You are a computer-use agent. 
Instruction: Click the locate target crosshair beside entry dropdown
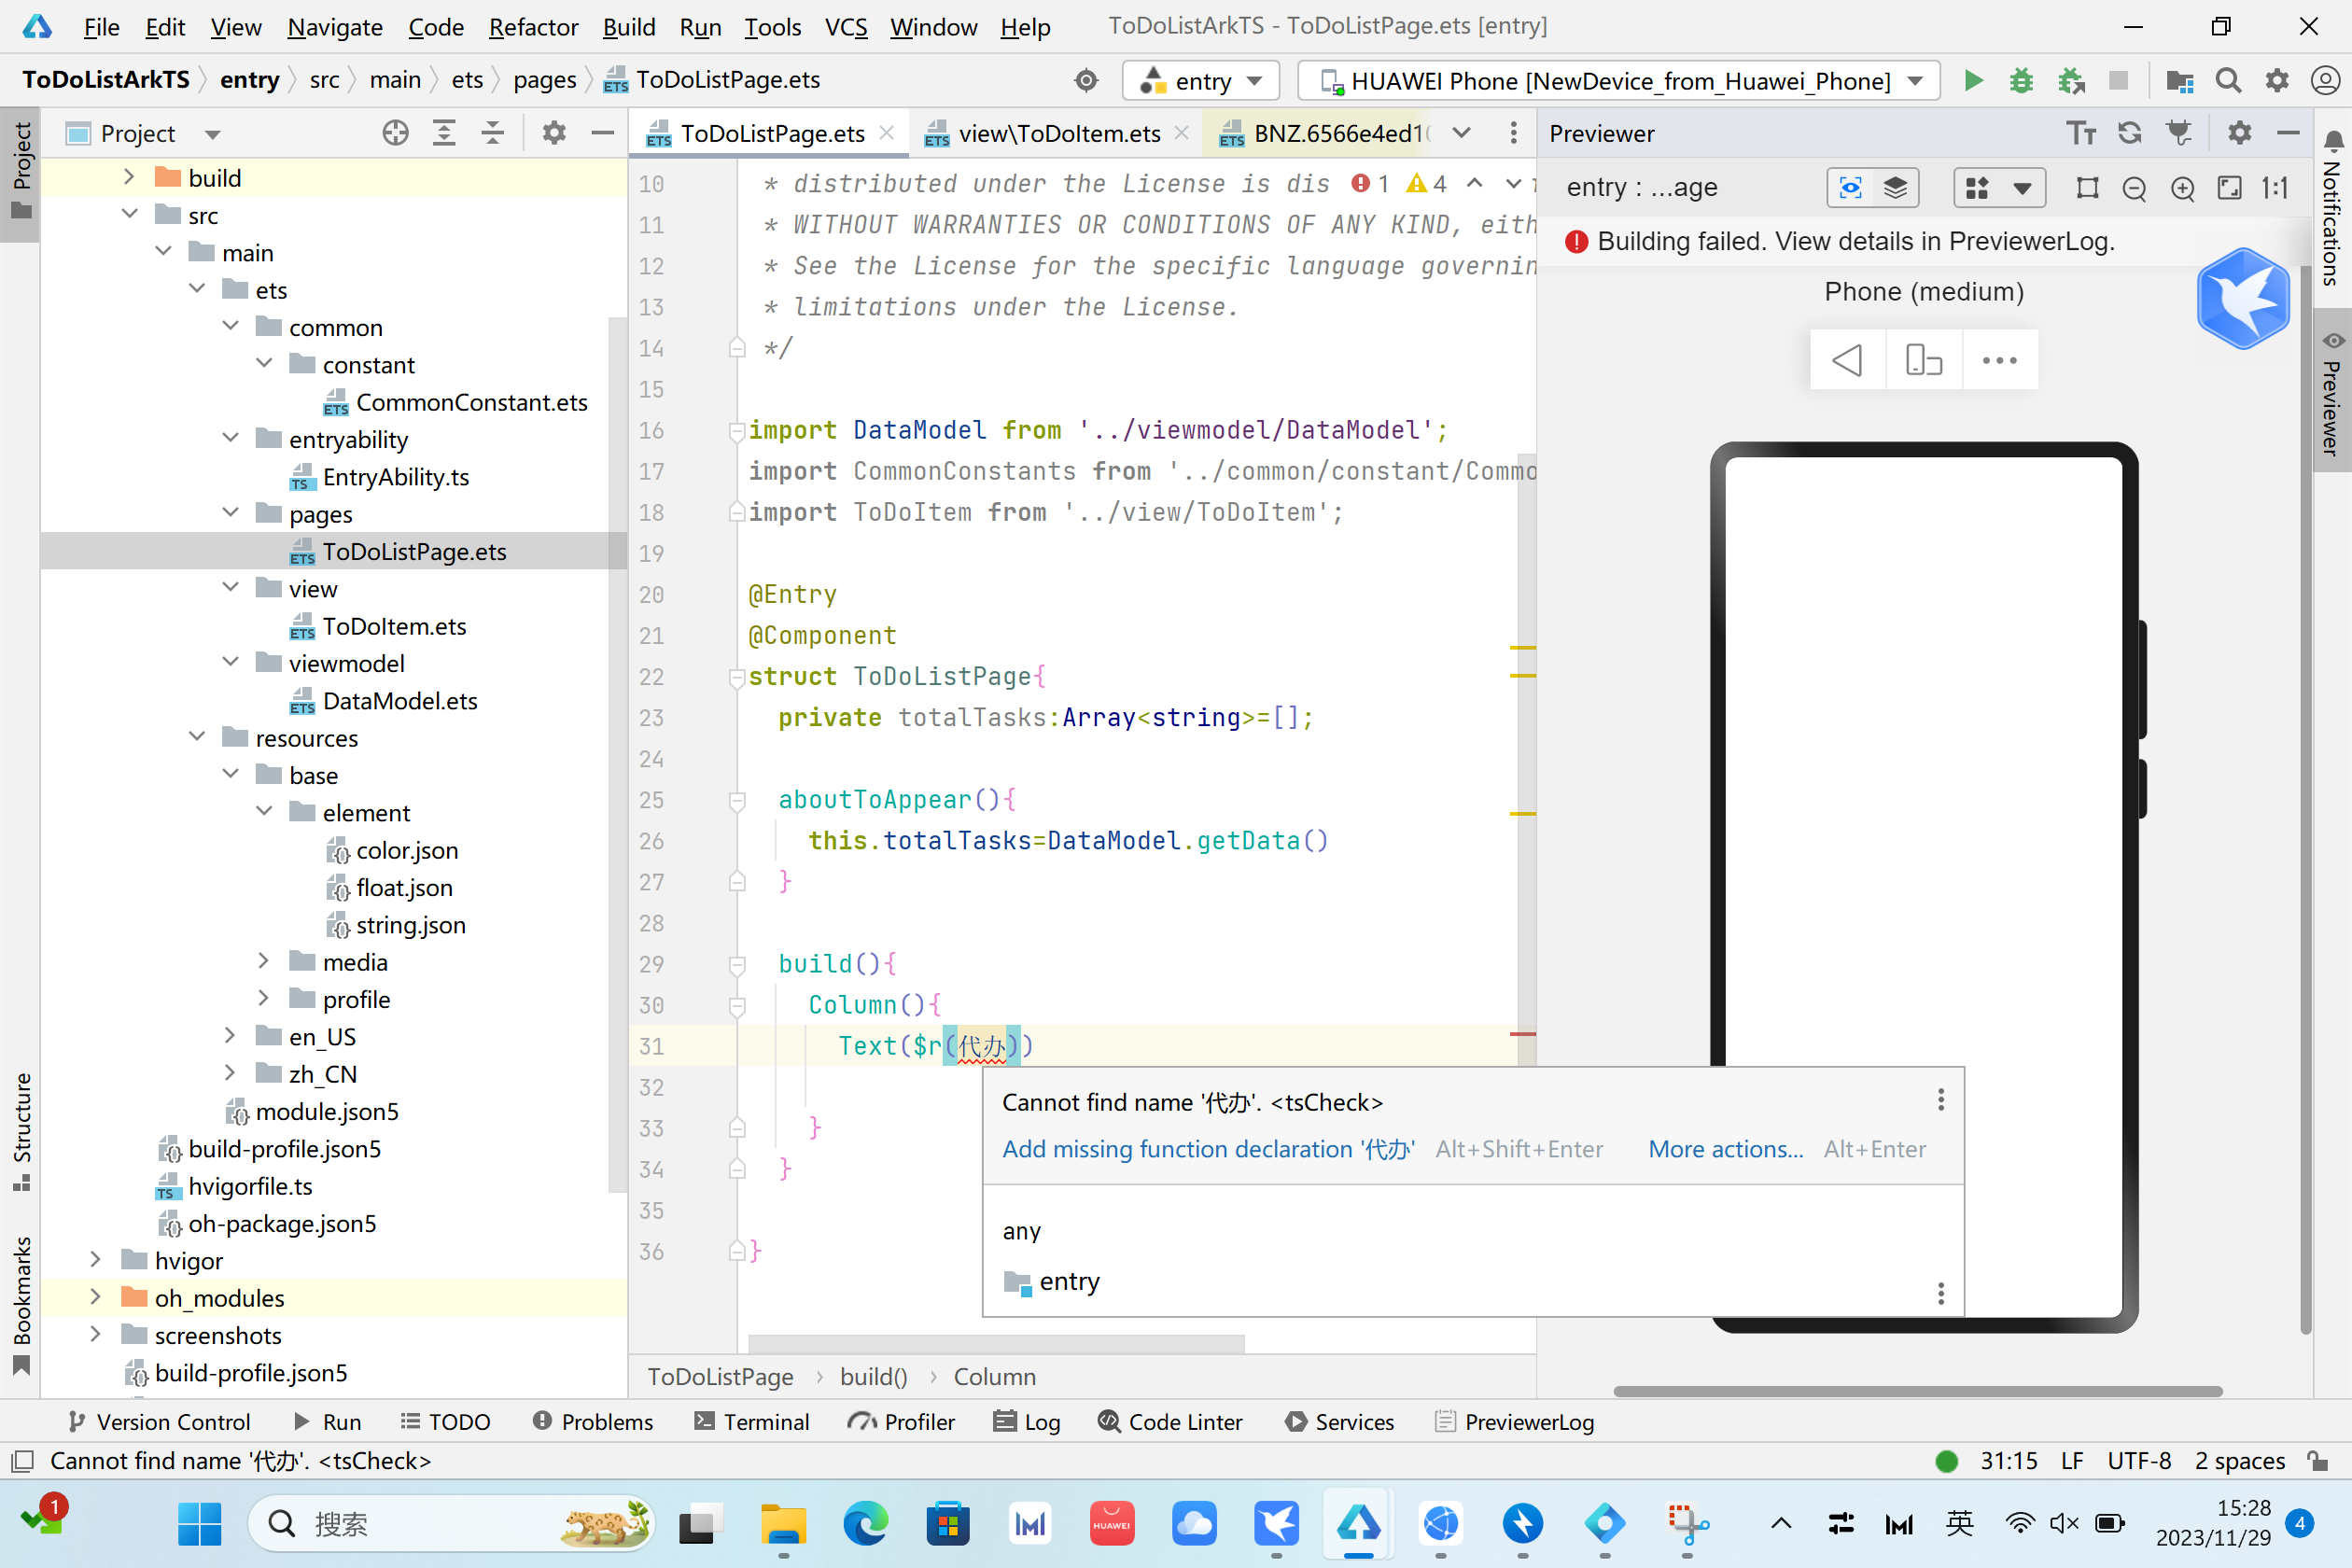[1086, 80]
